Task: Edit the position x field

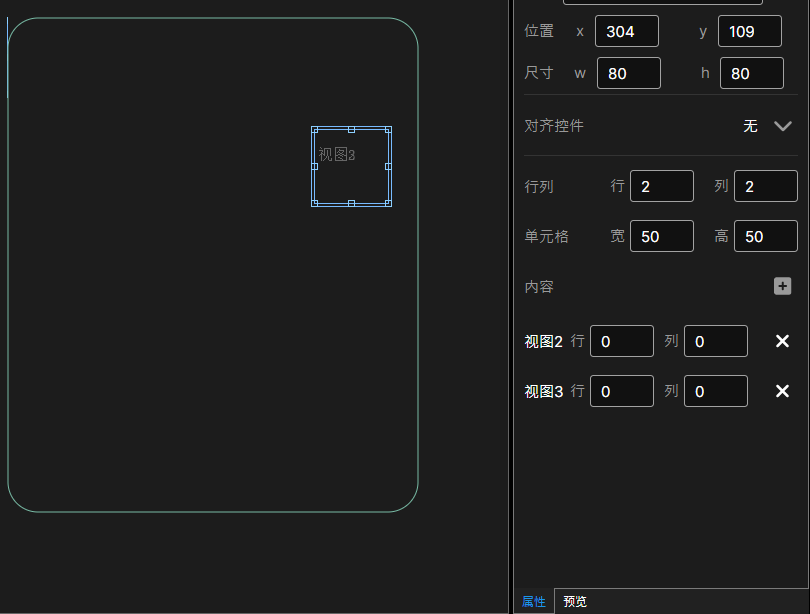Action: 627,32
